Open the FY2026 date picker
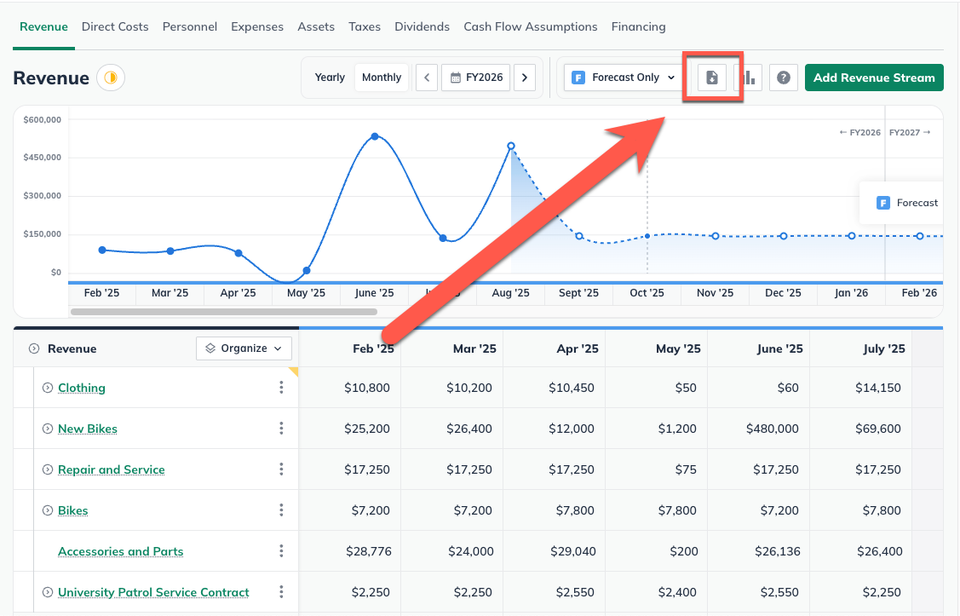The height and width of the screenshot is (616, 960). pyautogui.click(x=476, y=78)
